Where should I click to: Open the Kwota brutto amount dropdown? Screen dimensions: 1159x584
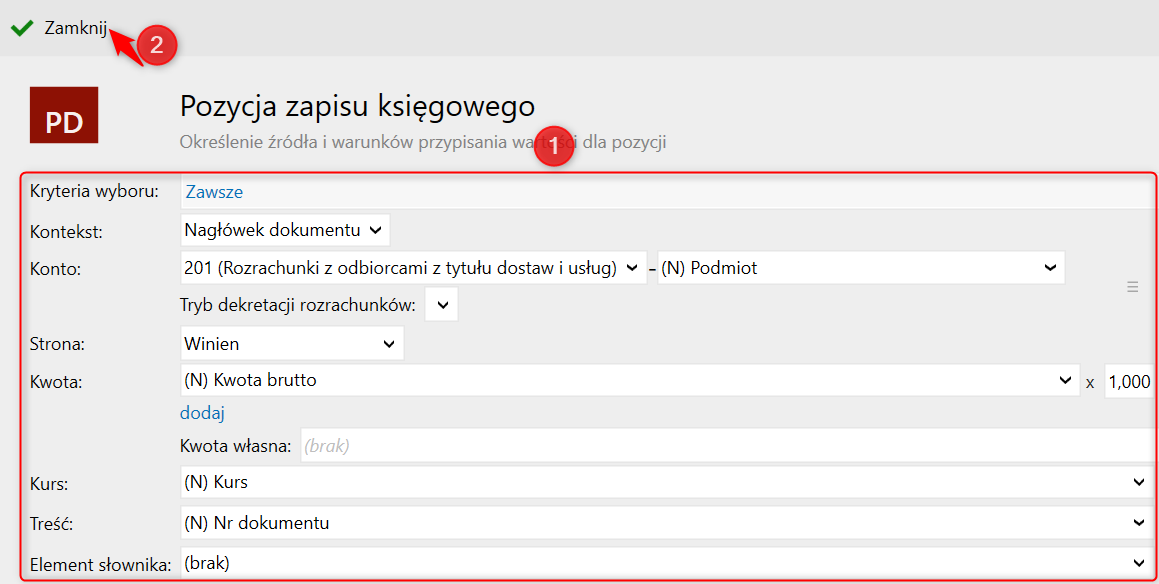click(x=630, y=380)
